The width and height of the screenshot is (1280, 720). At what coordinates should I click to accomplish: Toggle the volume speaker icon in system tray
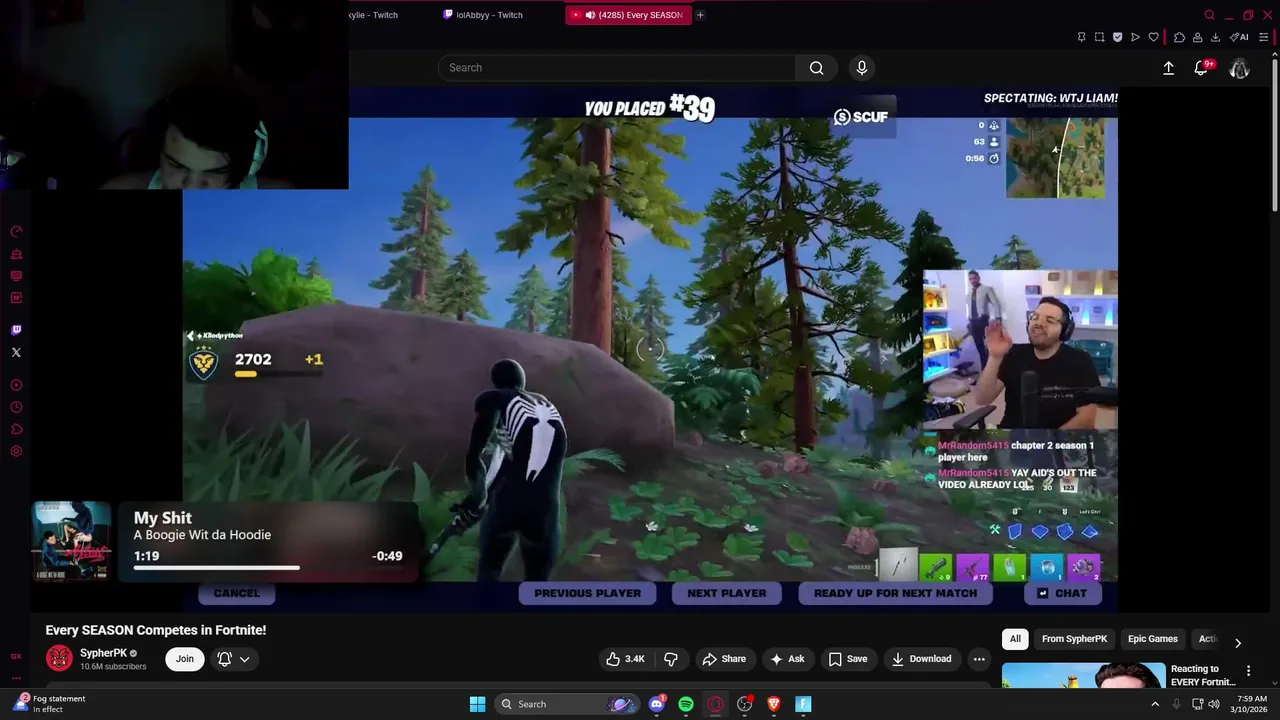[x=1214, y=704]
